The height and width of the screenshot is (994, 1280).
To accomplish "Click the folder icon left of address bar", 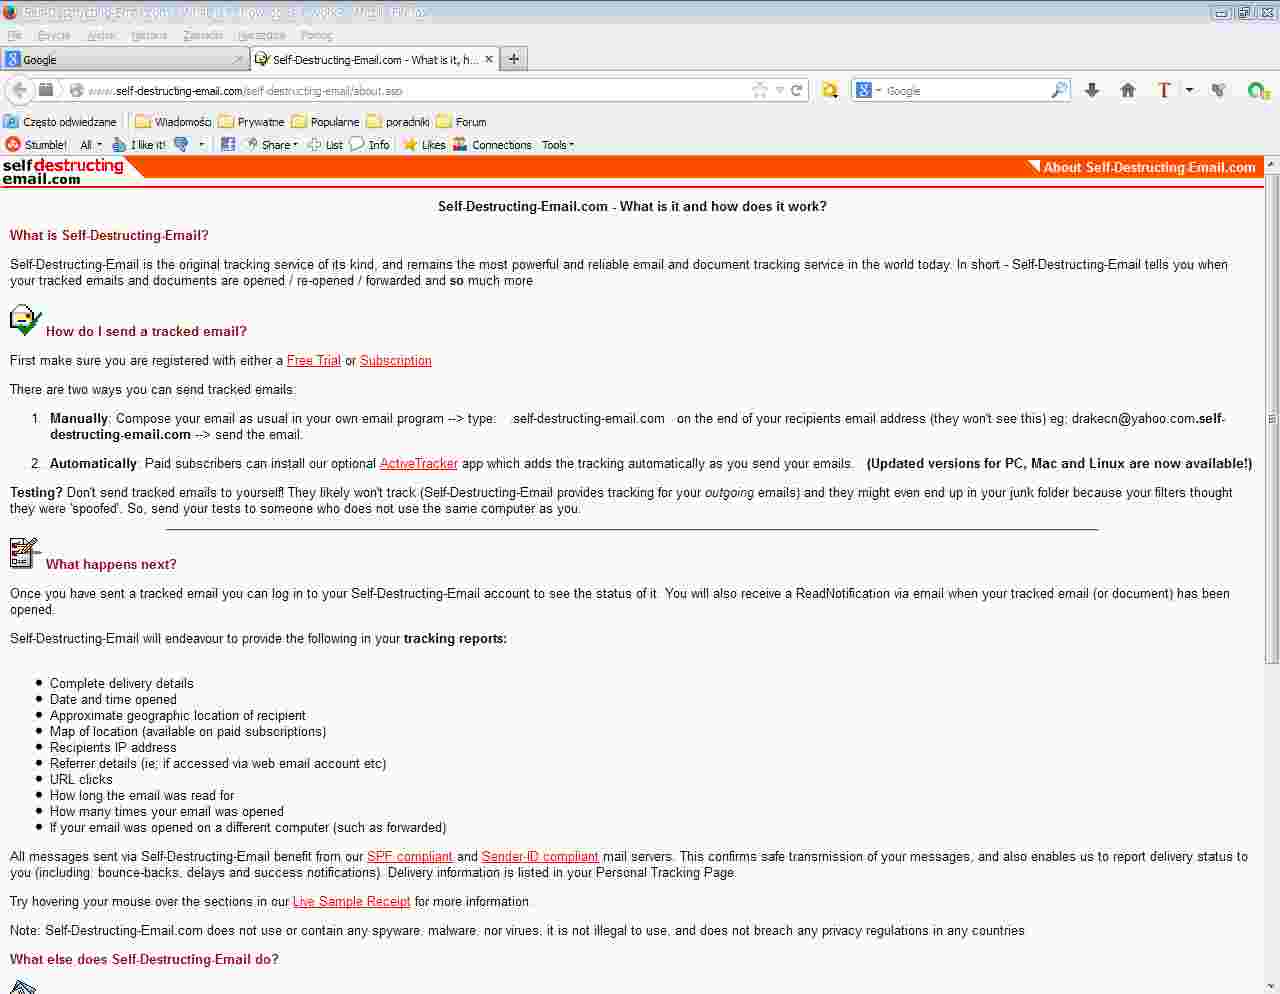I will (x=46, y=90).
